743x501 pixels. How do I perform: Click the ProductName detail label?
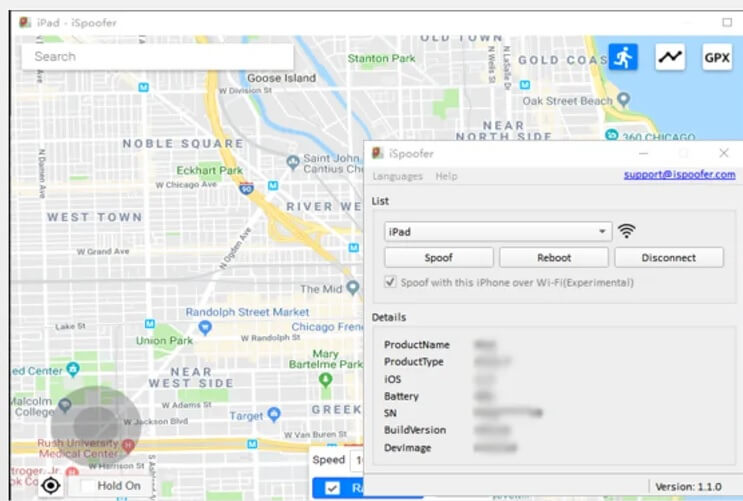[417, 345]
